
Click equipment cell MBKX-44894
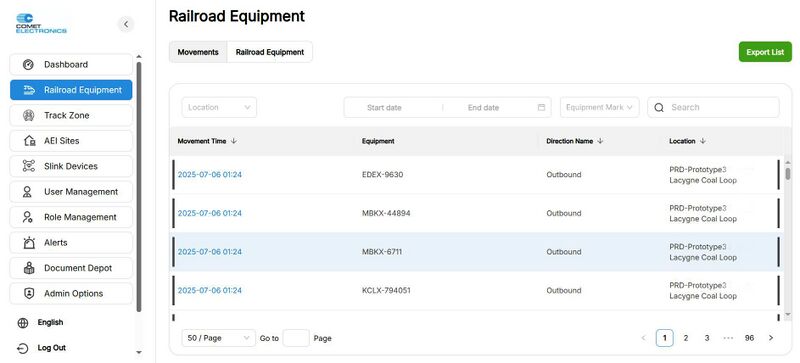click(x=386, y=213)
